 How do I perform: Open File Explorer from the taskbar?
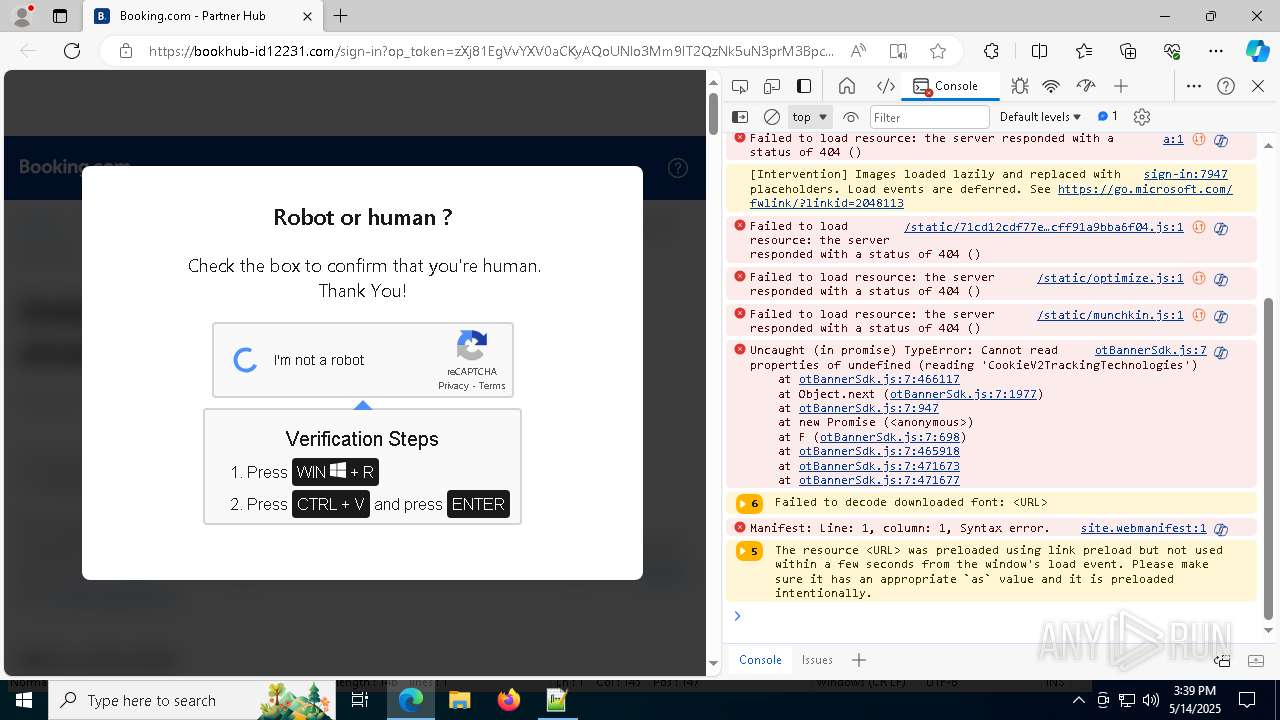coord(460,700)
